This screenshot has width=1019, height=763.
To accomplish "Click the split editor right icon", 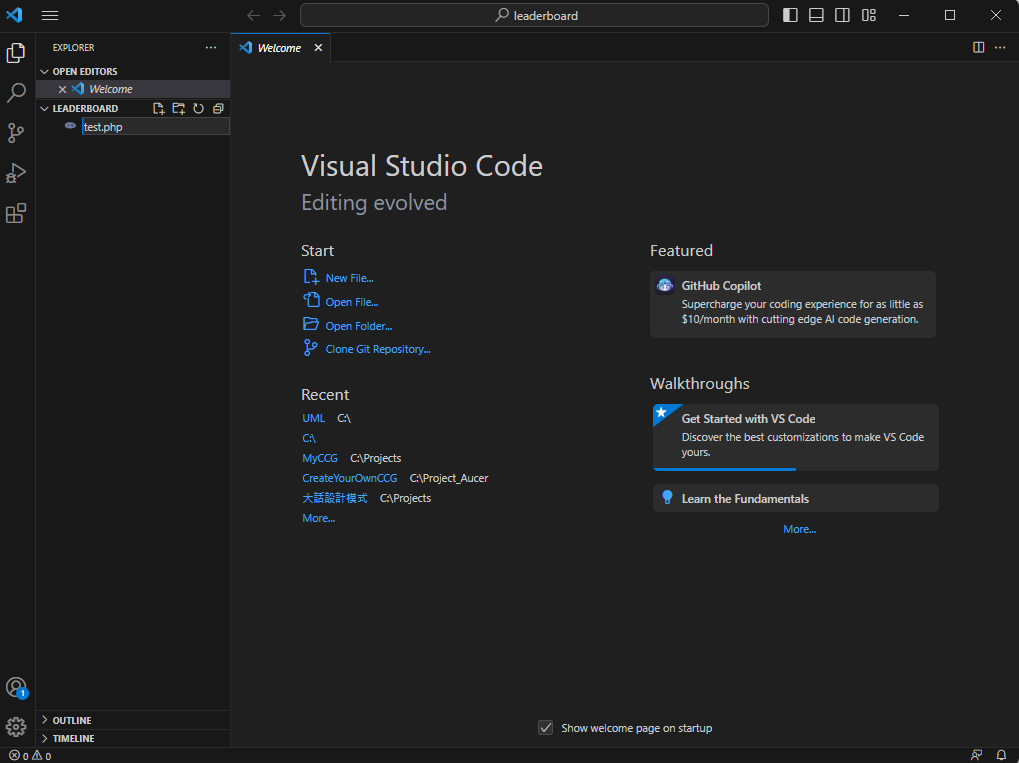I will point(979,47).
